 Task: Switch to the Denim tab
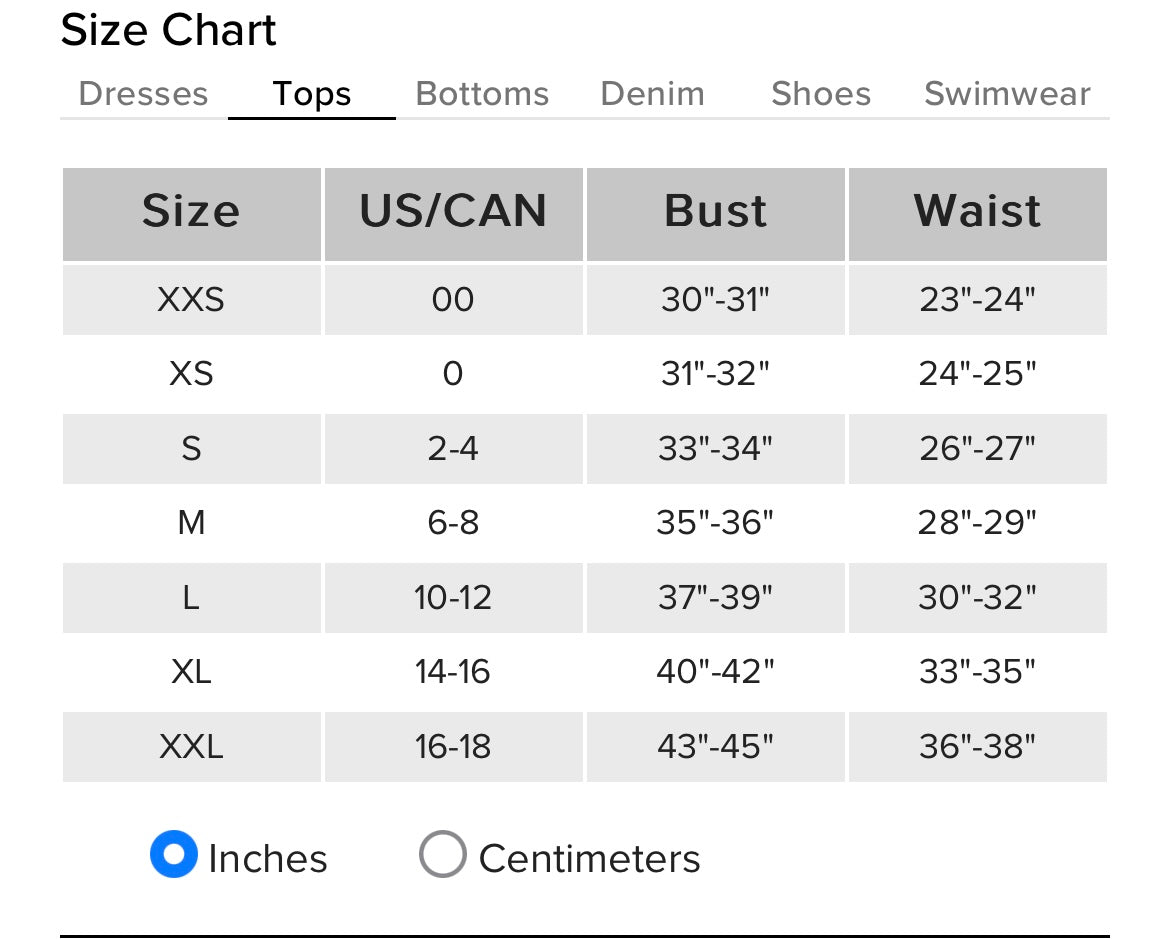pos(652,94)
